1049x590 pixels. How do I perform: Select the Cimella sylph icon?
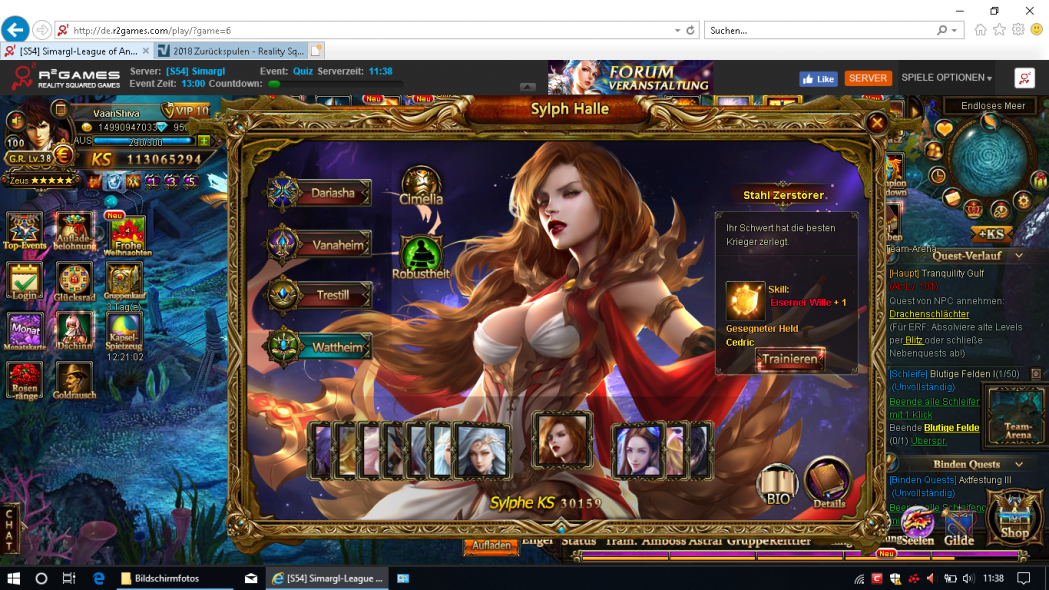[421, 186]
